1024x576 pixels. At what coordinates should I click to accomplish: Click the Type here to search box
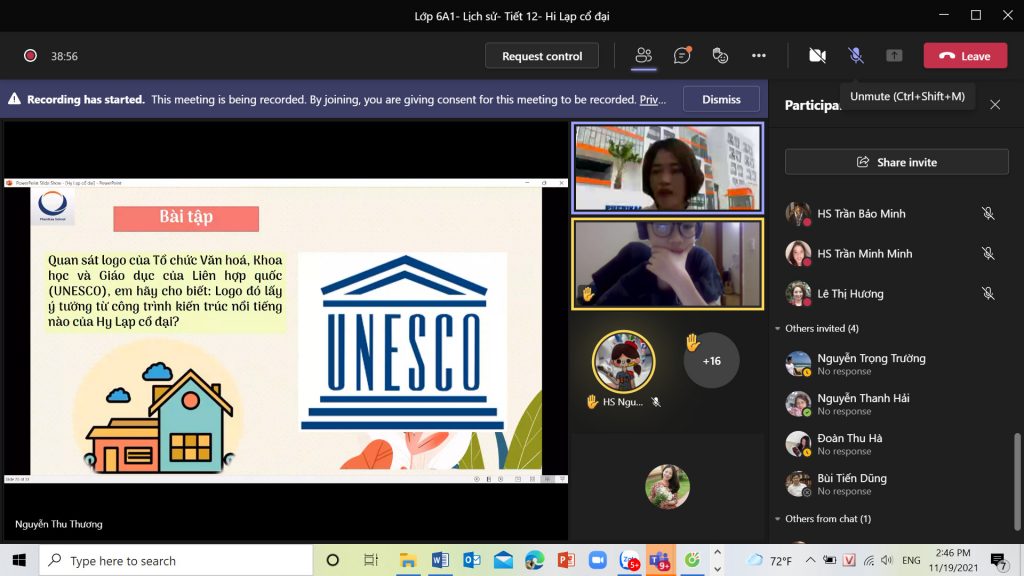pos(176,560)
